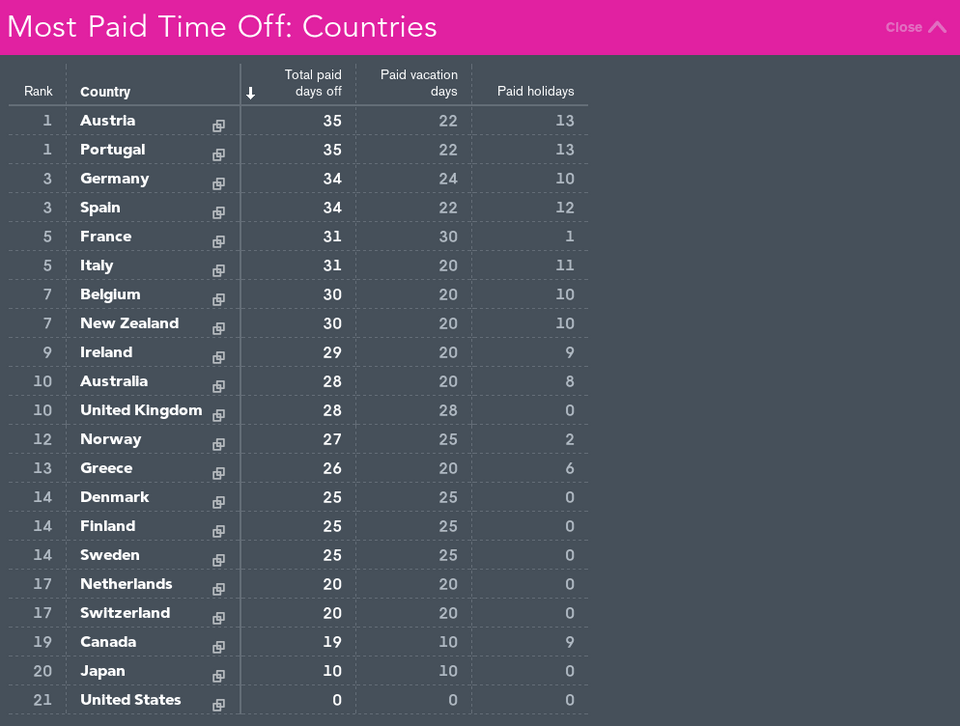This screenshot has width=960, height=726.
Task: Open the details icon for United Kingdom
Action: point(219,416)
